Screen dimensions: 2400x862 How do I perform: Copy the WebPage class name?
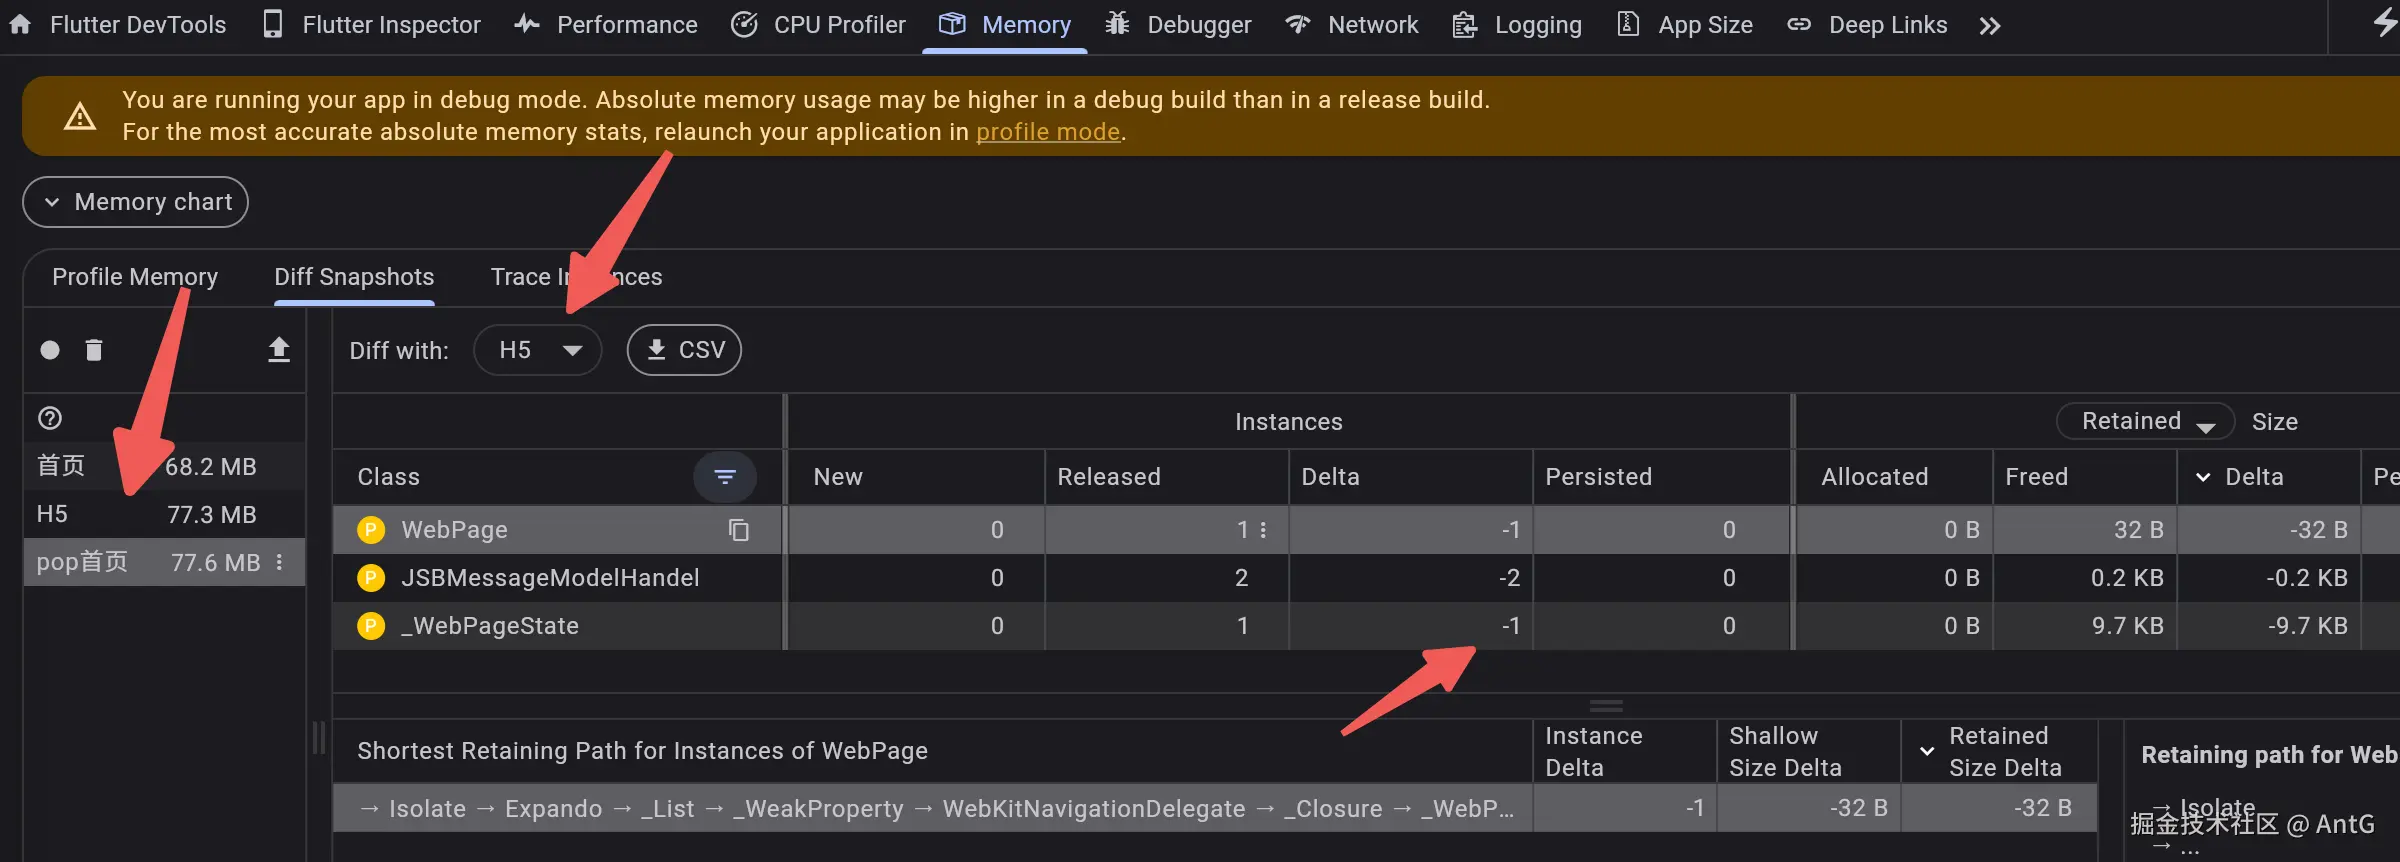point(739,530)
